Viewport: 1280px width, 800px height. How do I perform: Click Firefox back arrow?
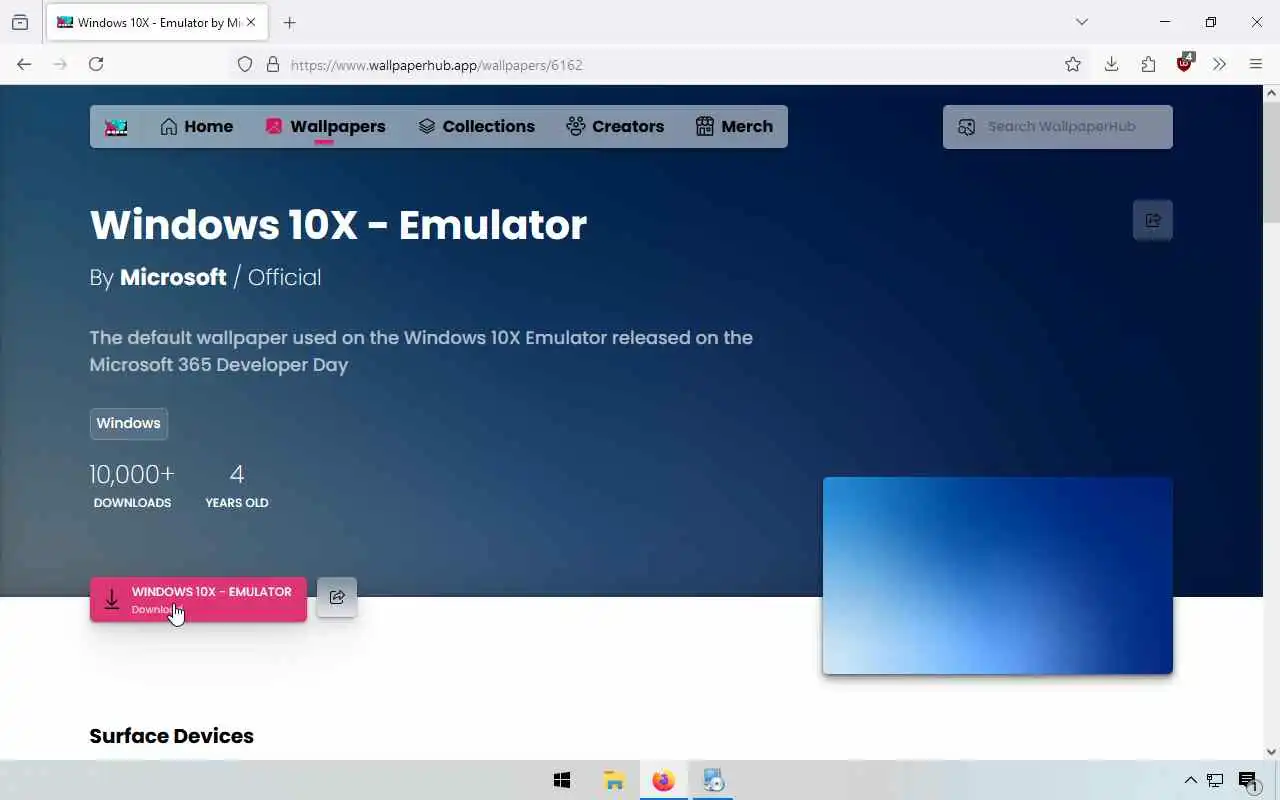click(x=24, y=64)
